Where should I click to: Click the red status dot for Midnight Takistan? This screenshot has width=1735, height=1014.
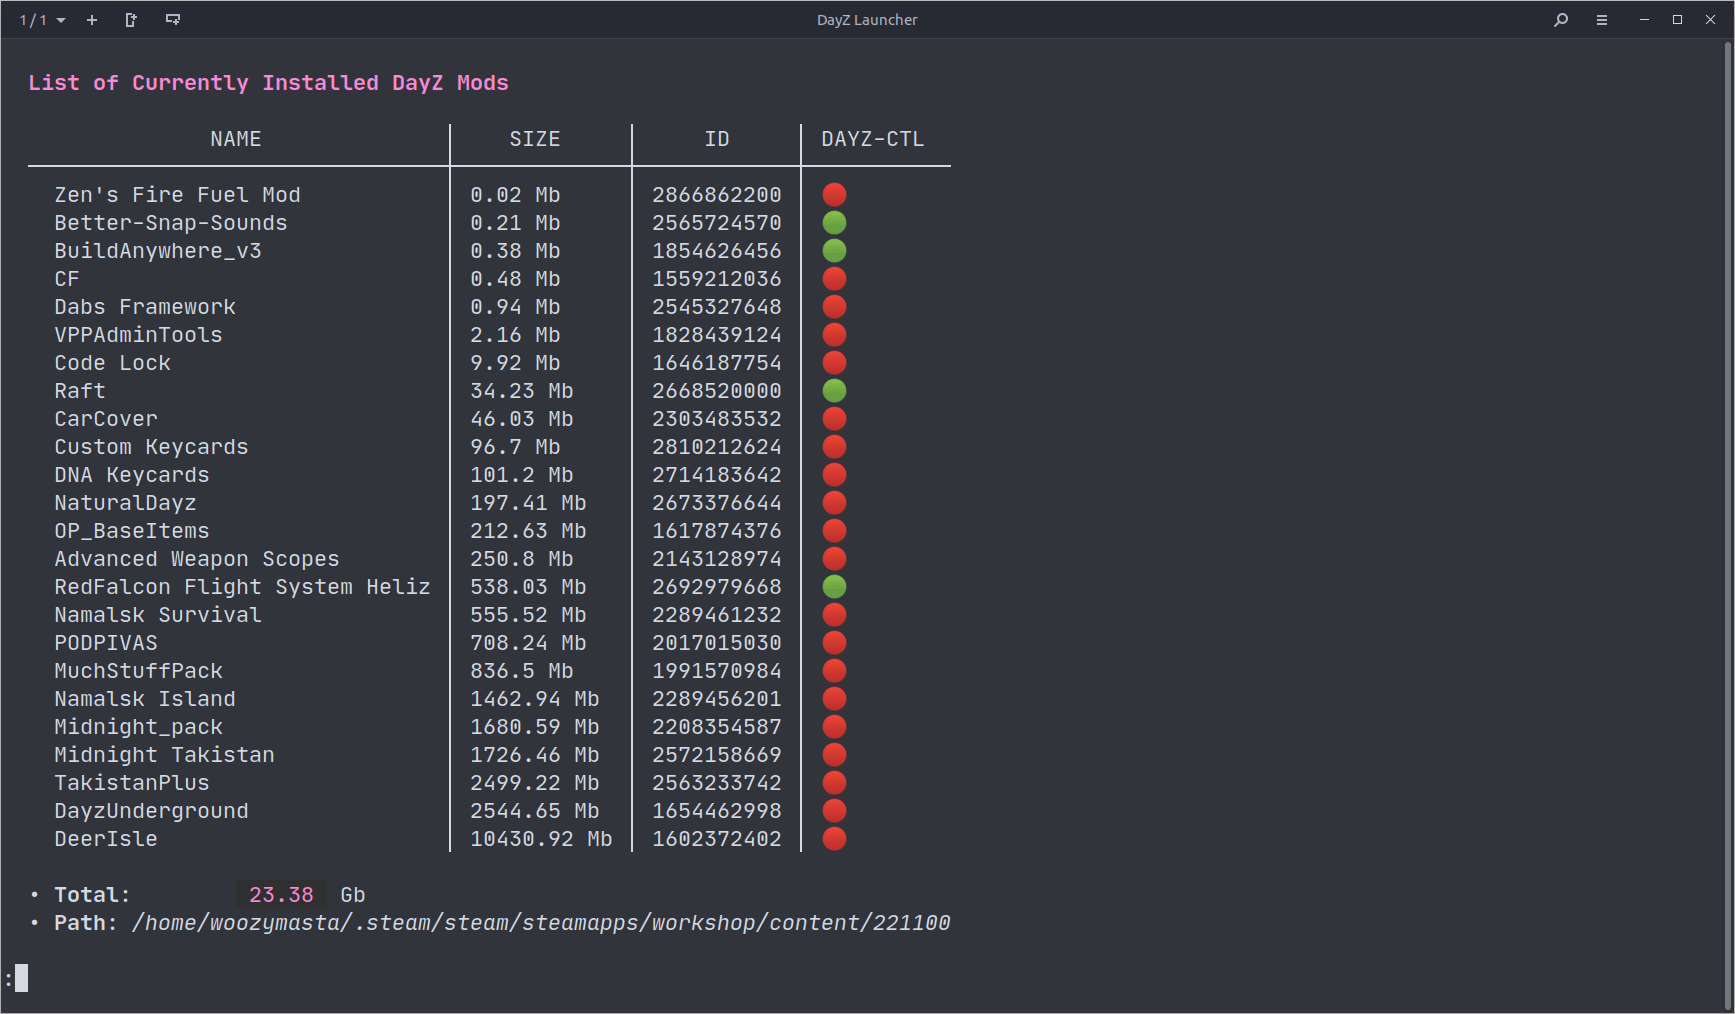834,755
